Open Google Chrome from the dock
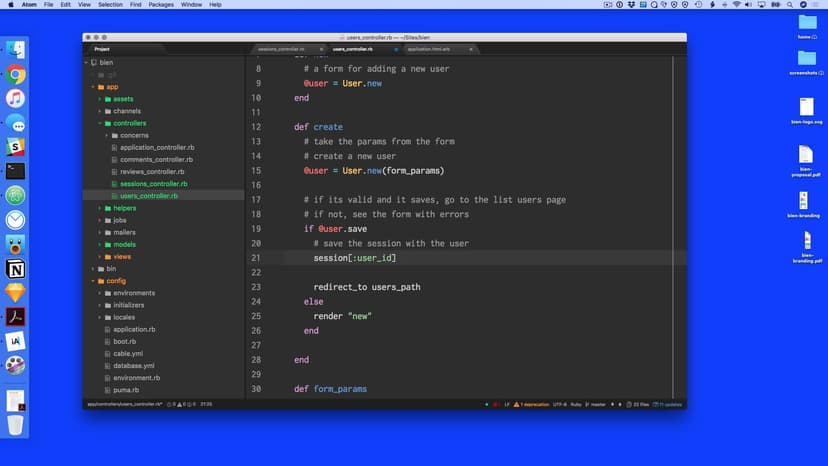 15,74
